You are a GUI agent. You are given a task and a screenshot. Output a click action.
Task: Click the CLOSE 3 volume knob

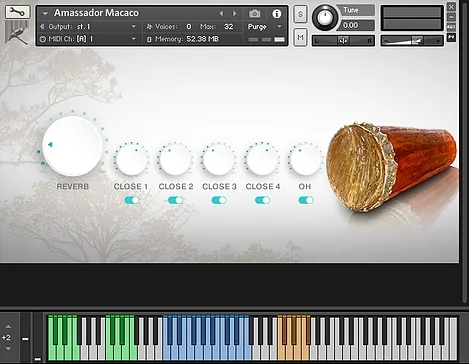[x=219, y=160]
